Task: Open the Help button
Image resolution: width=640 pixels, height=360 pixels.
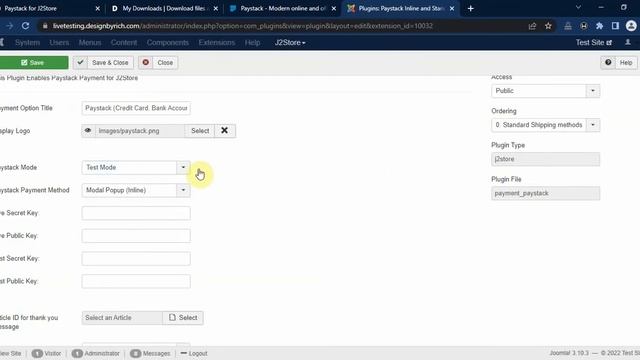Action: pyautogui.click(x=619, y=62)
